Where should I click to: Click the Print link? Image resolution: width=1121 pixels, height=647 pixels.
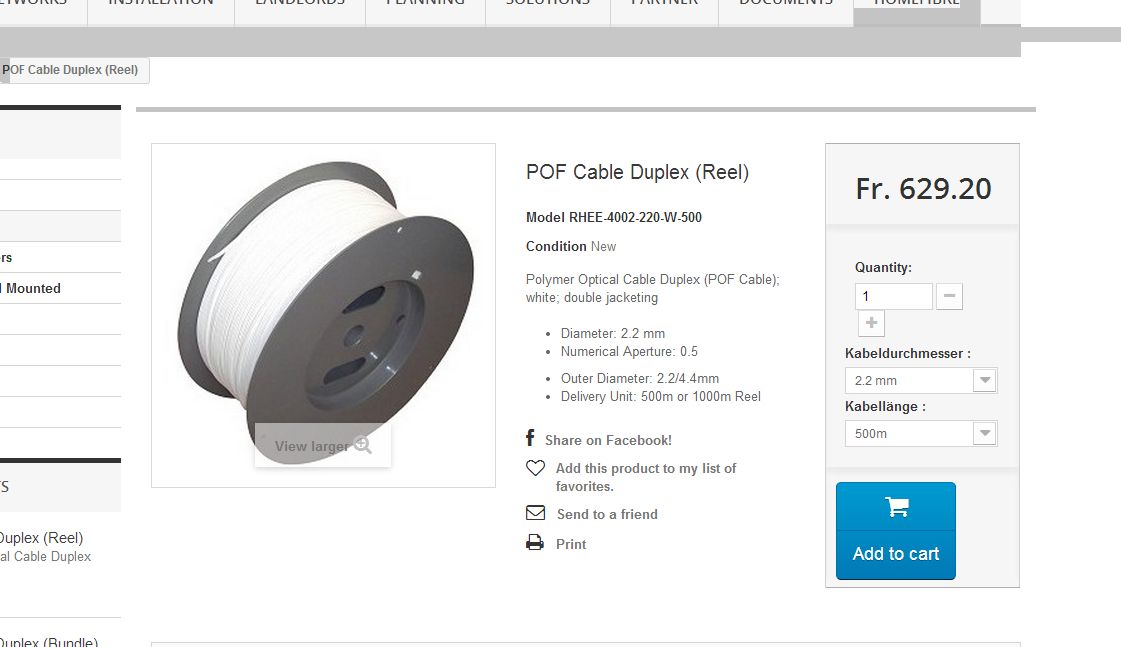(x=571, y=544)
